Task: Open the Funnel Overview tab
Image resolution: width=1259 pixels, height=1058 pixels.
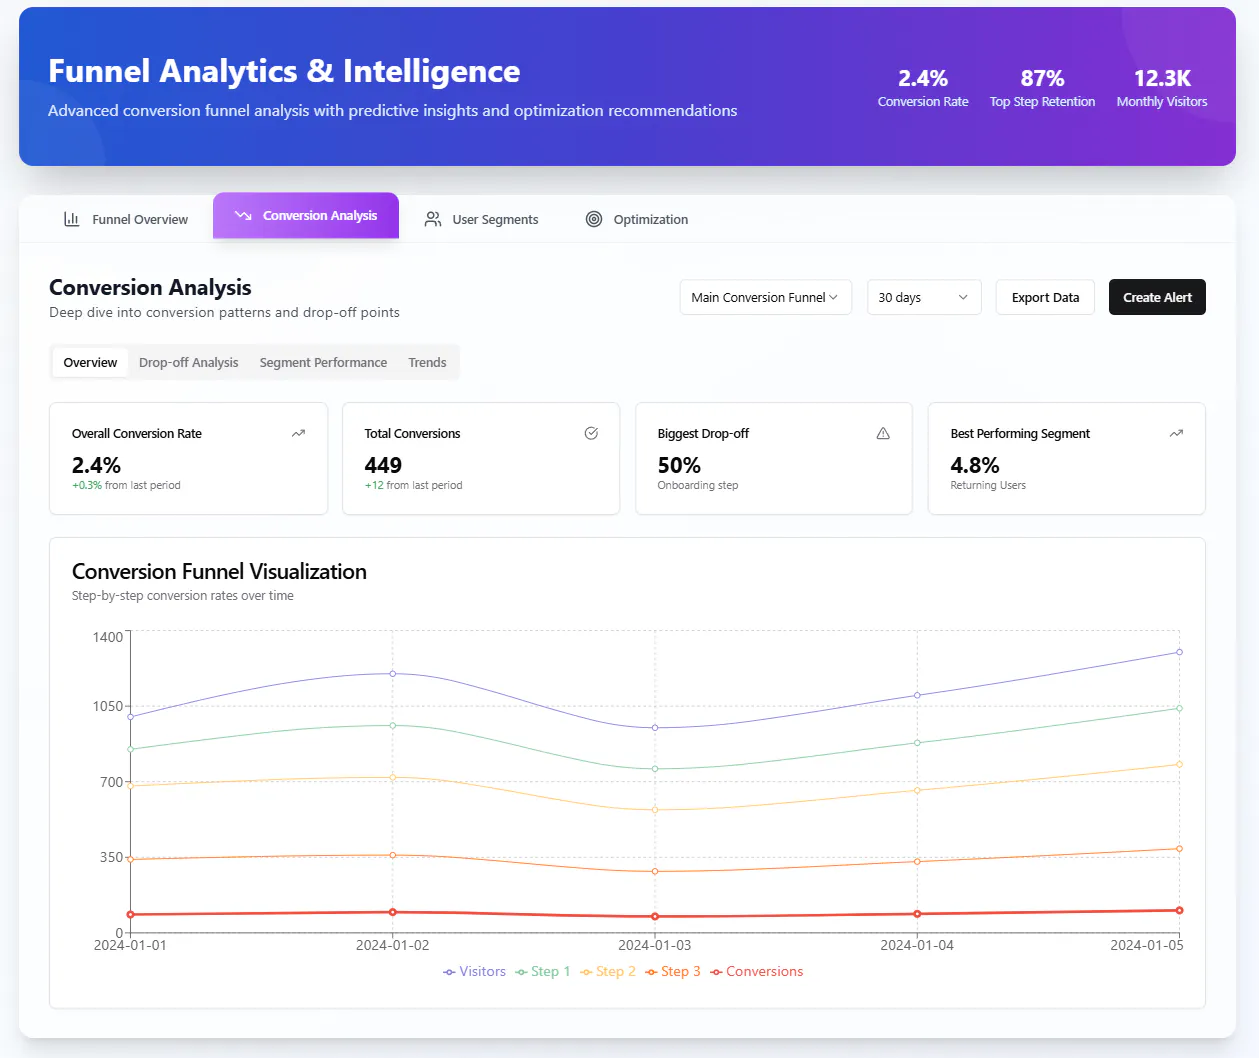Action: (x=126, y=219)
